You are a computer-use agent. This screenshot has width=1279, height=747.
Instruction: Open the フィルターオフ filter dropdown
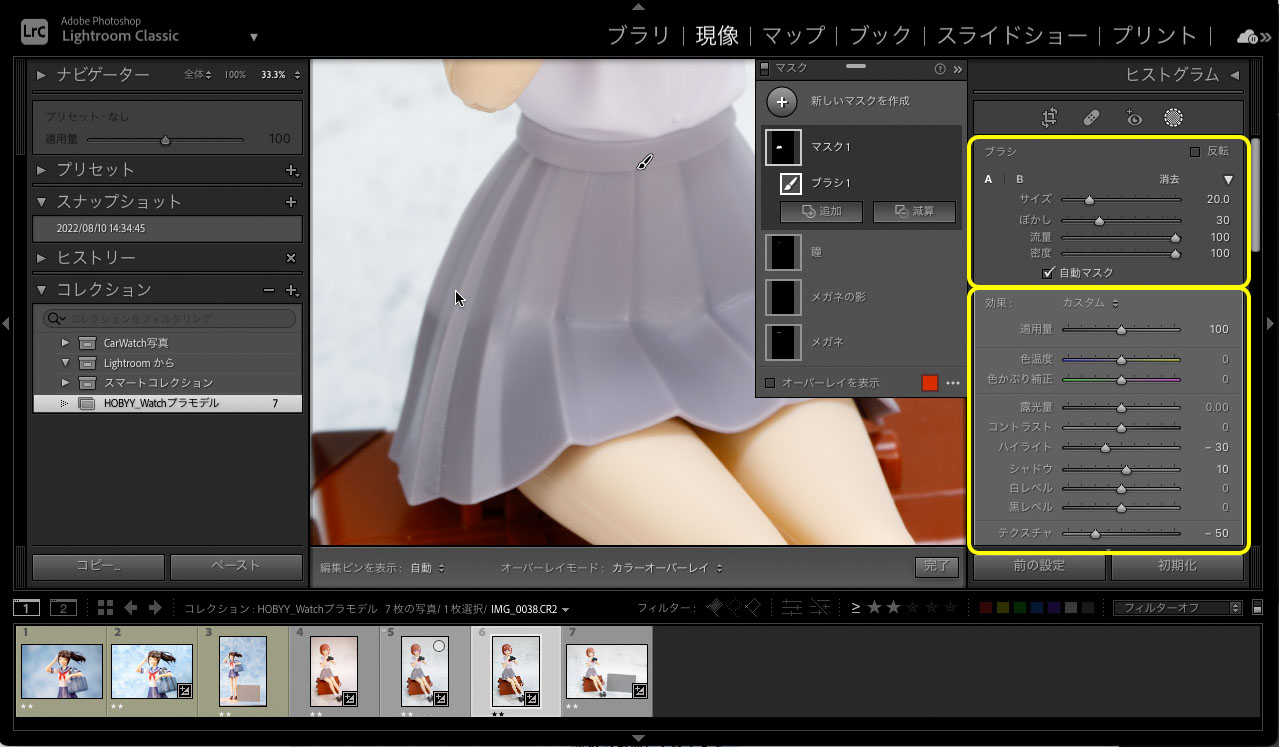1177,607
